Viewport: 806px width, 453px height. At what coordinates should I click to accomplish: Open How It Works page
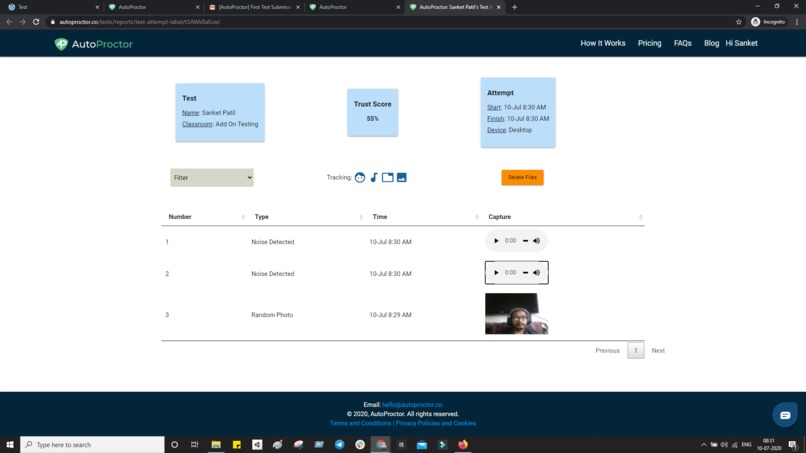coord(603,43)
